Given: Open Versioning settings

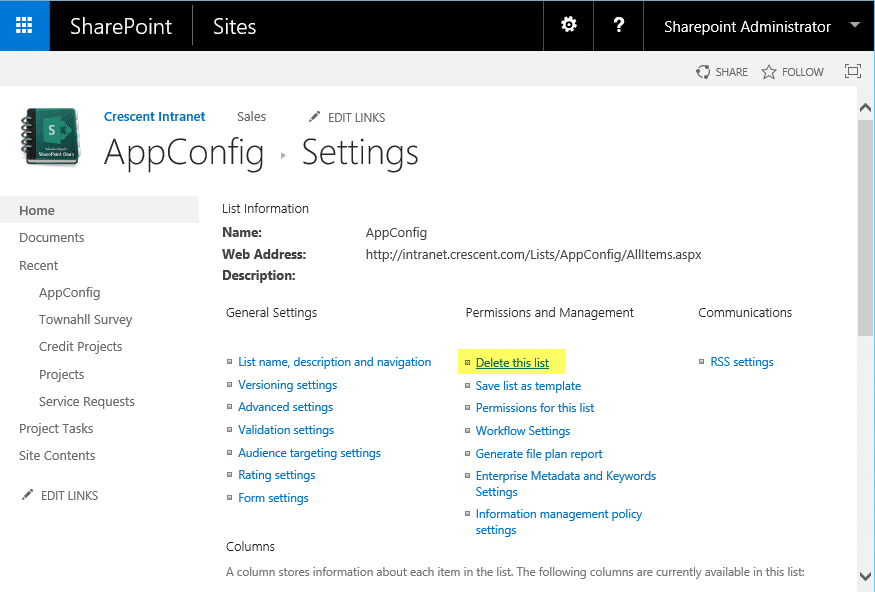Looking at the screenshot, I should tap(287, 384).
